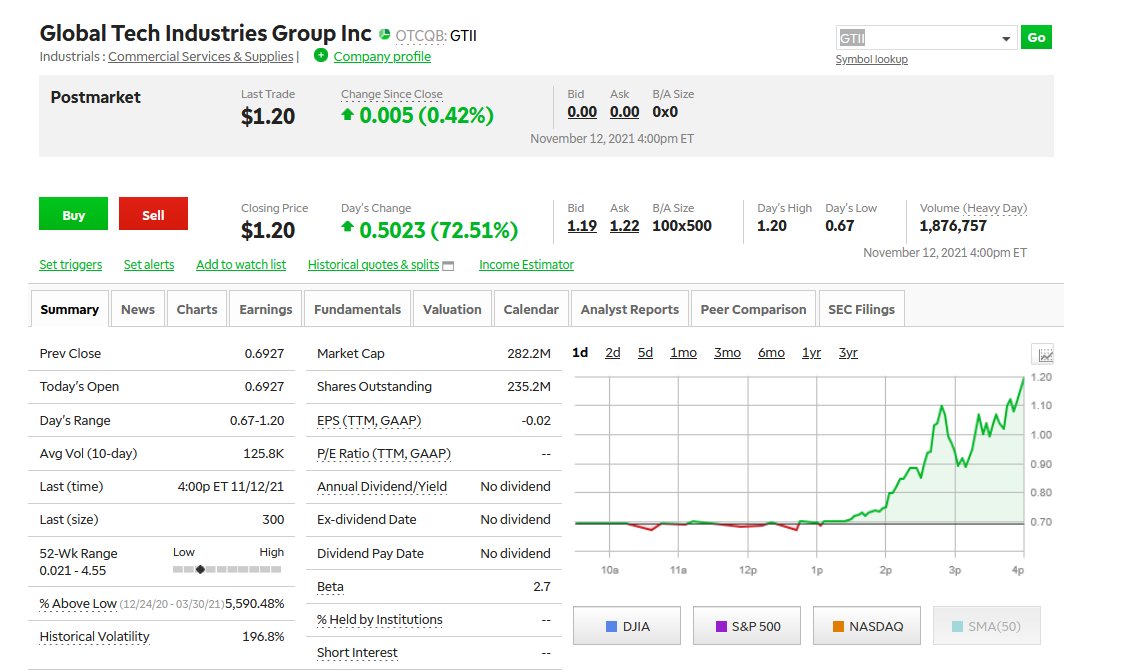The height and width of the screenshot is (671, 1133).
Task: Click the blue DJIA color square
Action: pyautogui.click(x=611, y=626)
